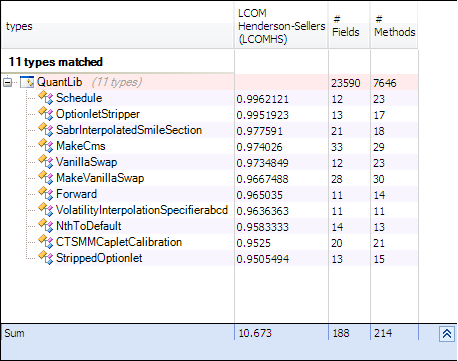Select SabrInterpolatedSmileSection in the tree
This screenshot has height=361, width=458.
129,130
